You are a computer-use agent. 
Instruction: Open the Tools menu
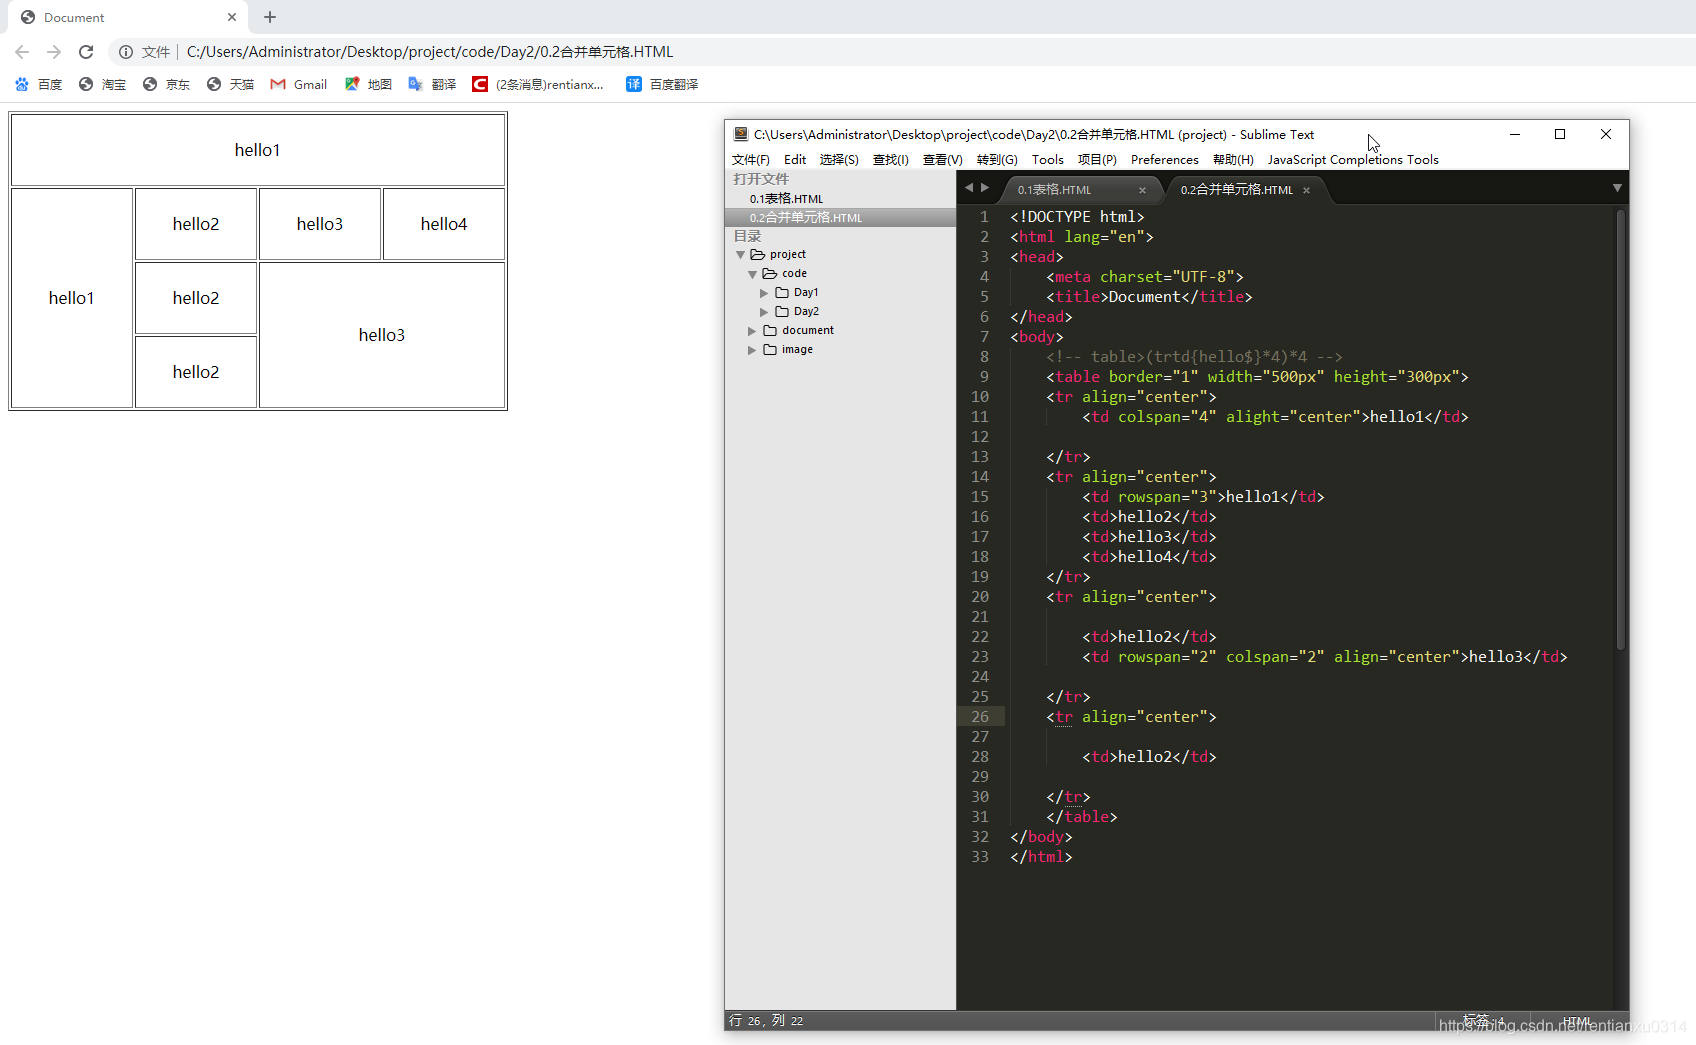pyautogui.click(x=1047, y=160)
